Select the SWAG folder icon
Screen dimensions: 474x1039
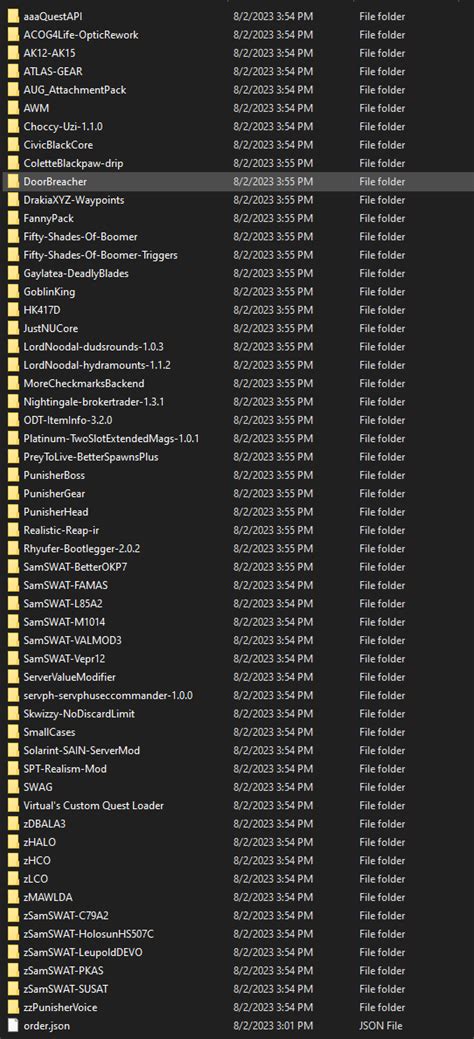coord(13,787)
